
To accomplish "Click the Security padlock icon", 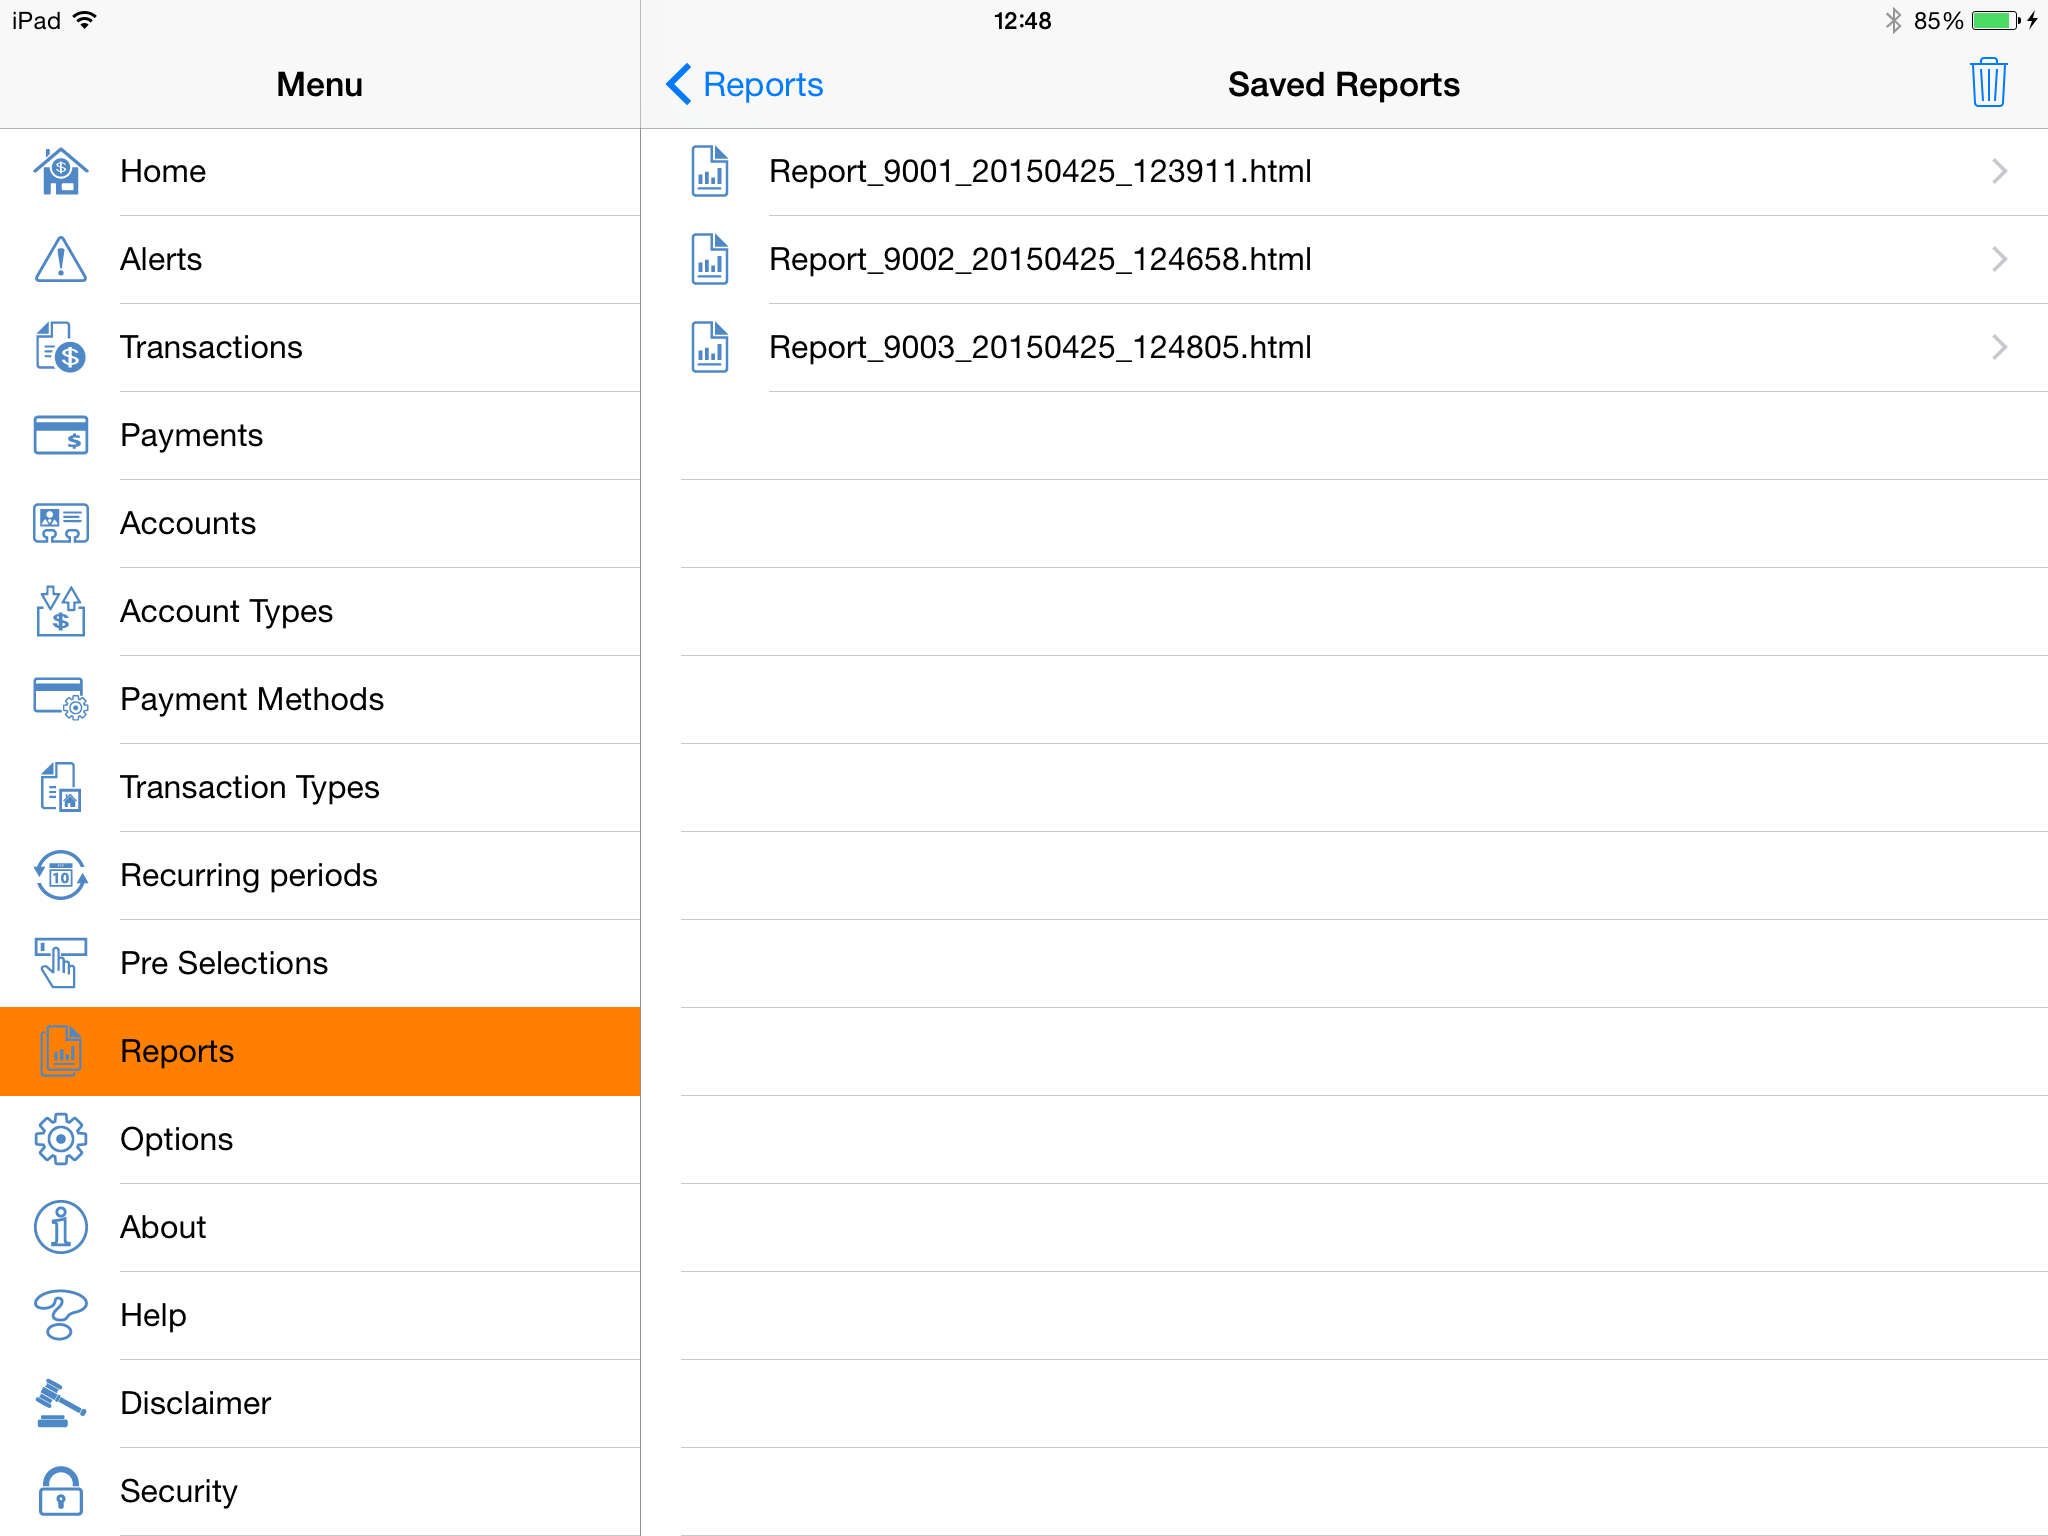I will (x=61, y=1491).
